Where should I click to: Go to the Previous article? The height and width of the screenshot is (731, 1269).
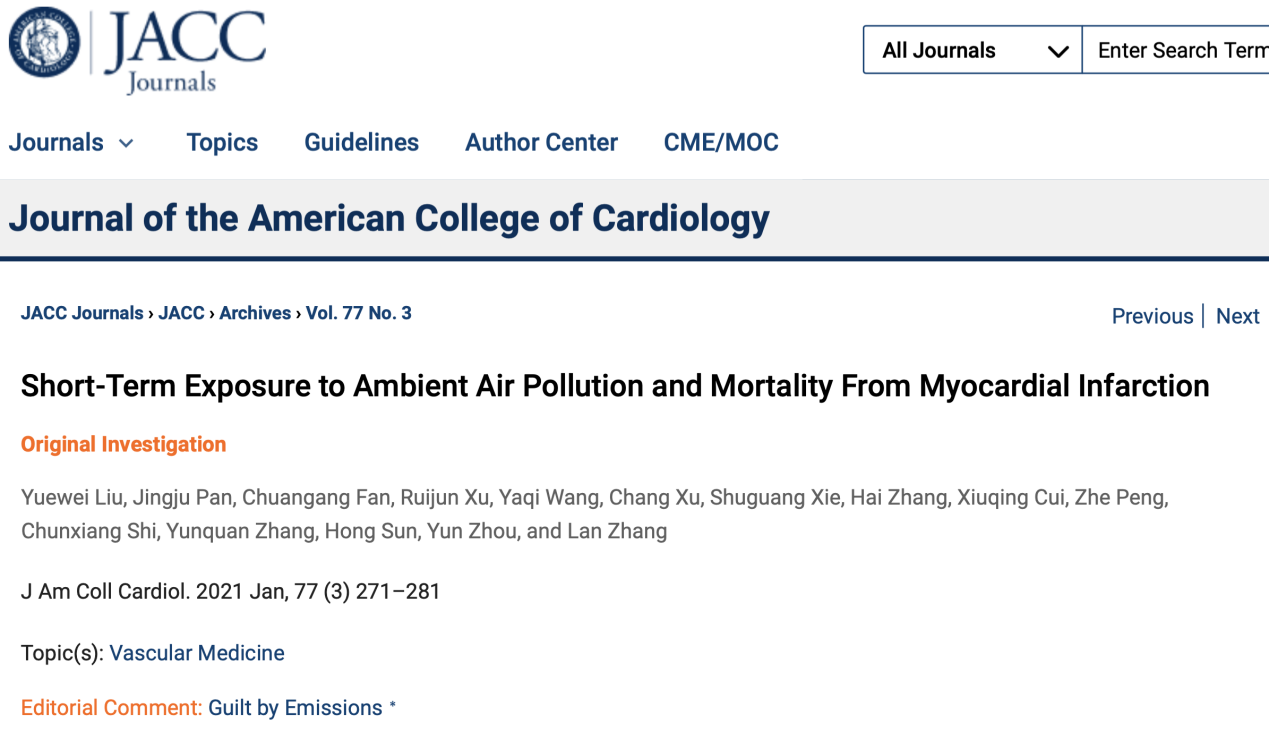[x=1152, y=316]
